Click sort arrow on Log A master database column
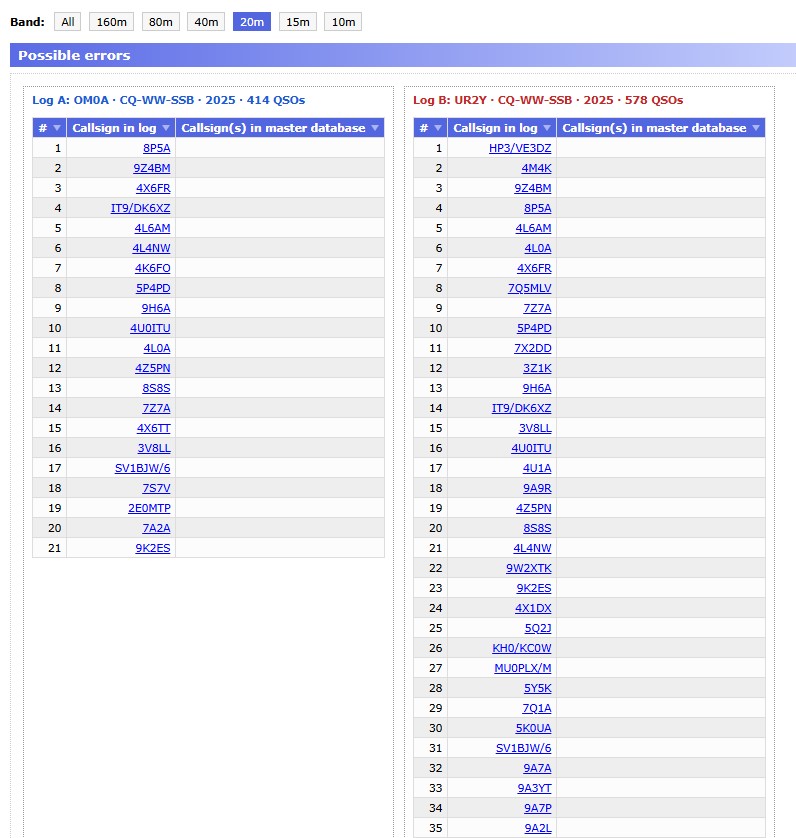The width and height of the screenshot is (796, 838). (375, 128)
